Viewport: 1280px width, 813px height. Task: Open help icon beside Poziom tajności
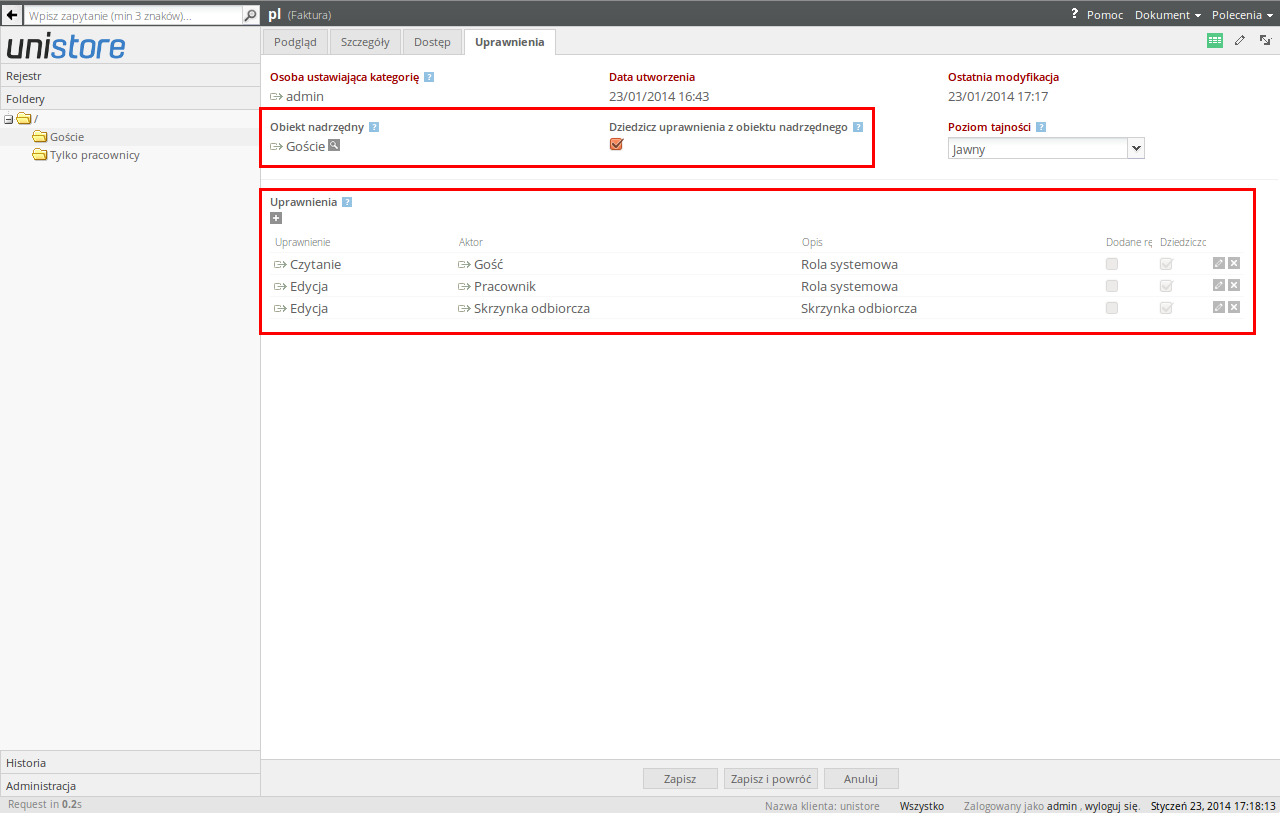1041,127
